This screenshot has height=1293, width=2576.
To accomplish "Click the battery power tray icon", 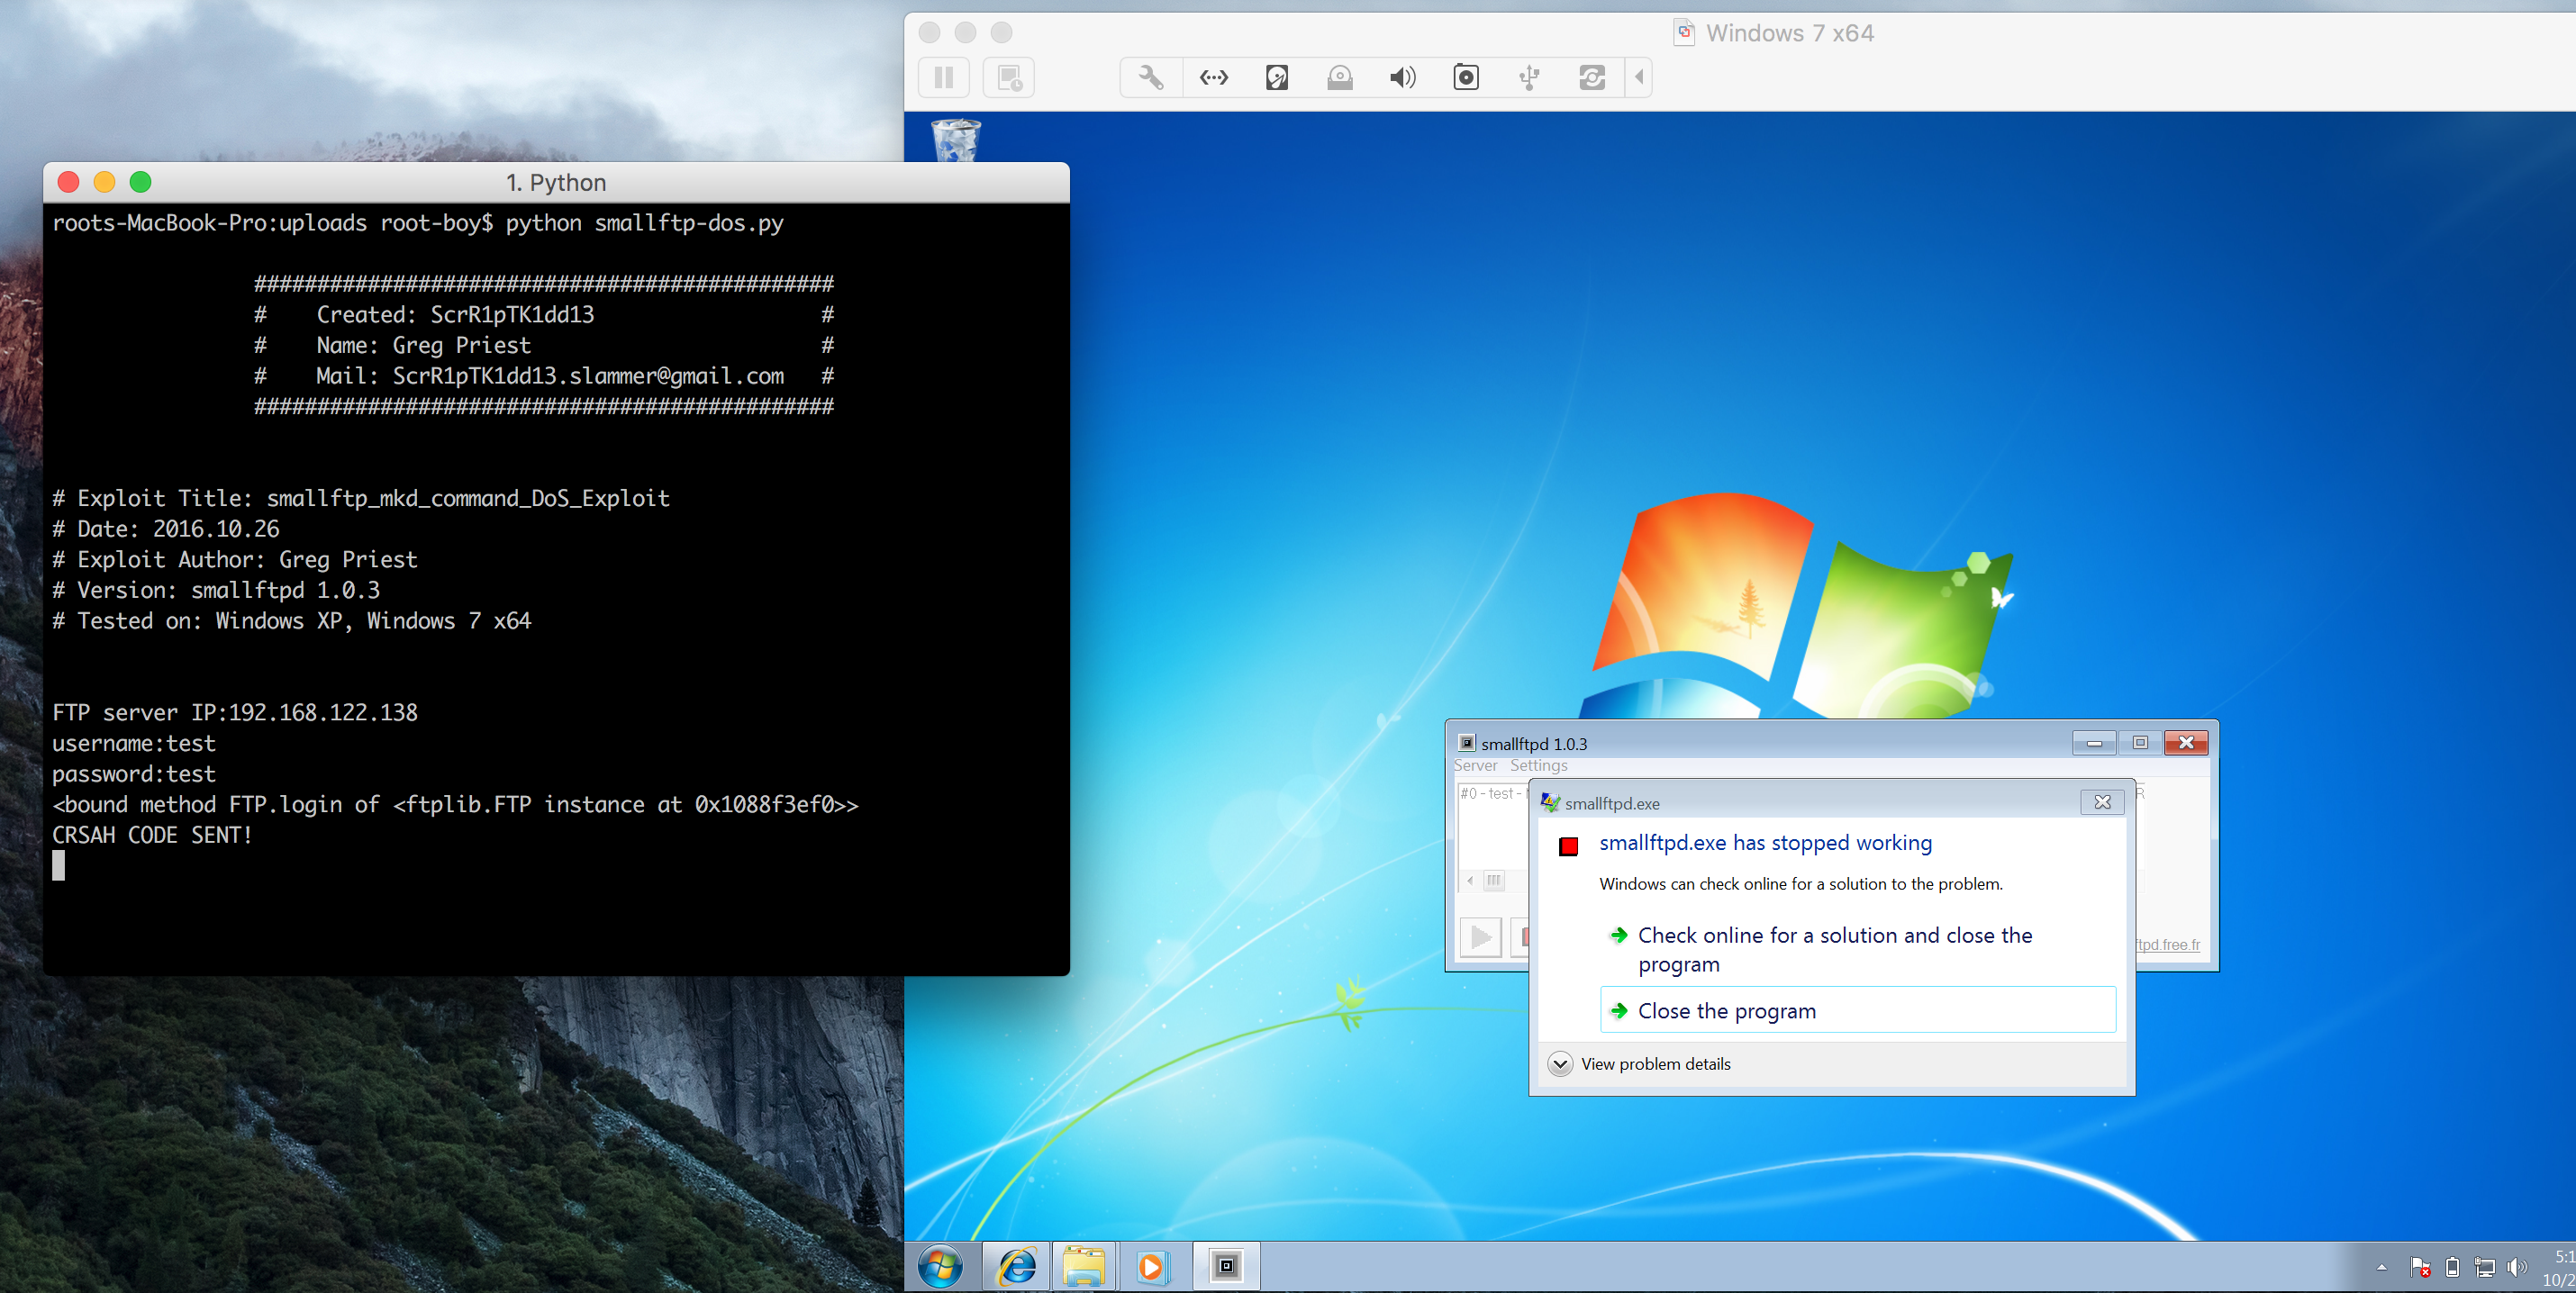I will (x=2452, y=1267).
